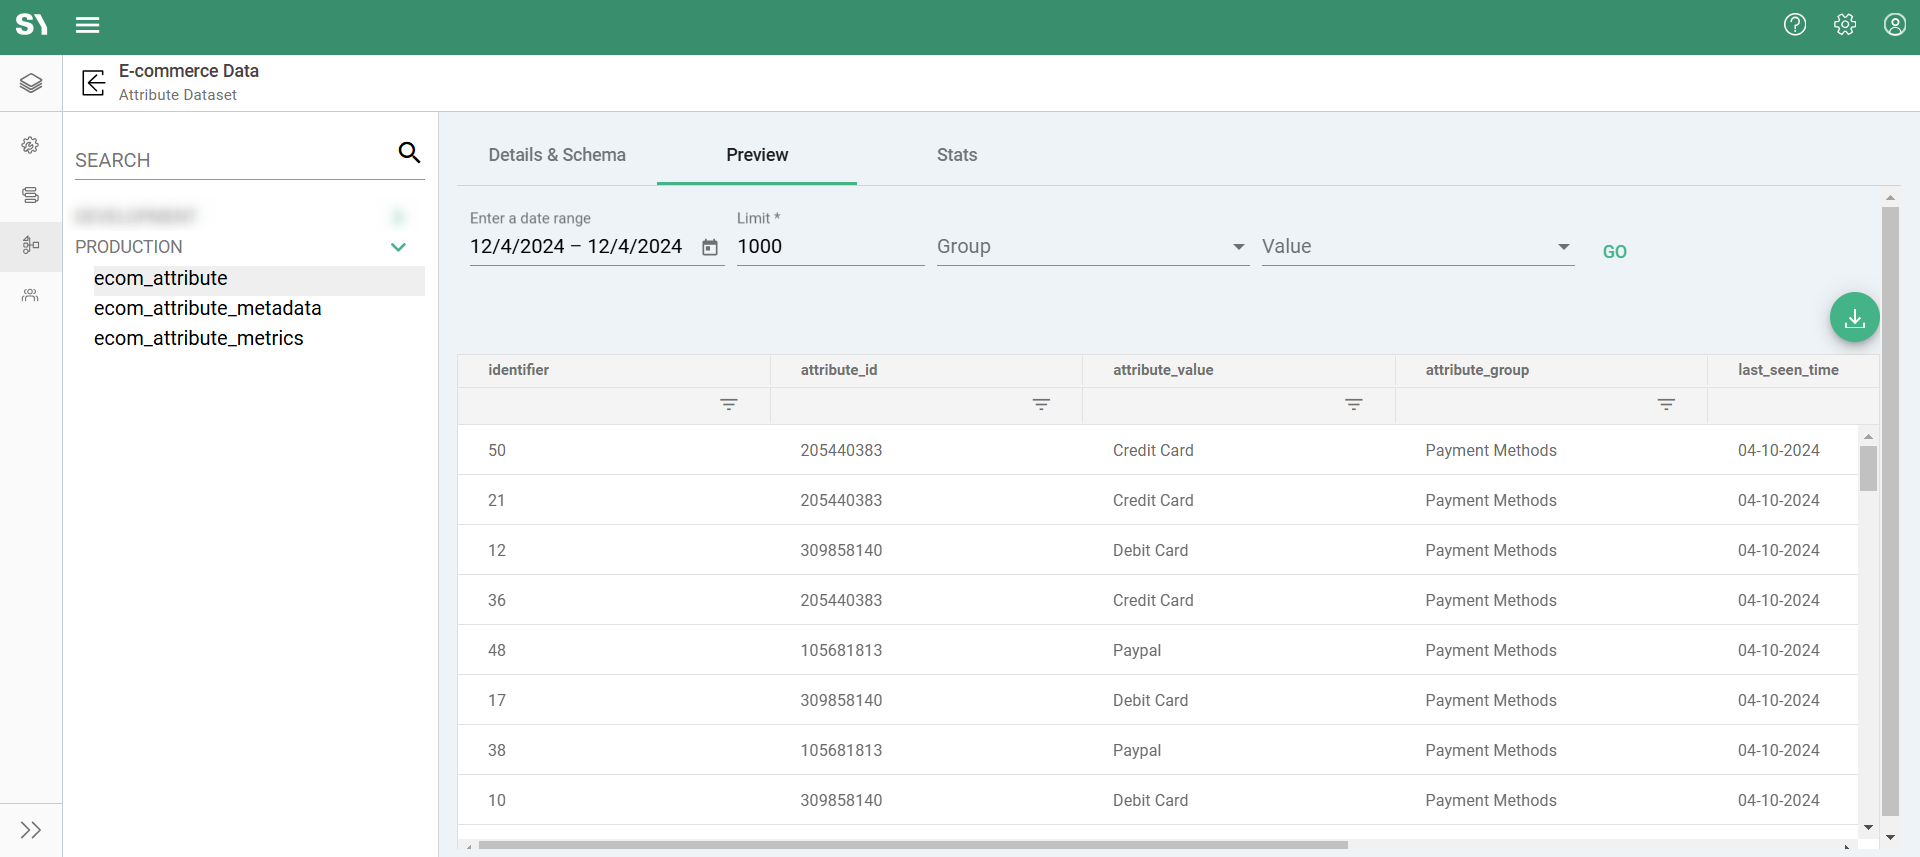Collapse the PRODUCTION tree section
1920x857 pixels.
[398, 247]
